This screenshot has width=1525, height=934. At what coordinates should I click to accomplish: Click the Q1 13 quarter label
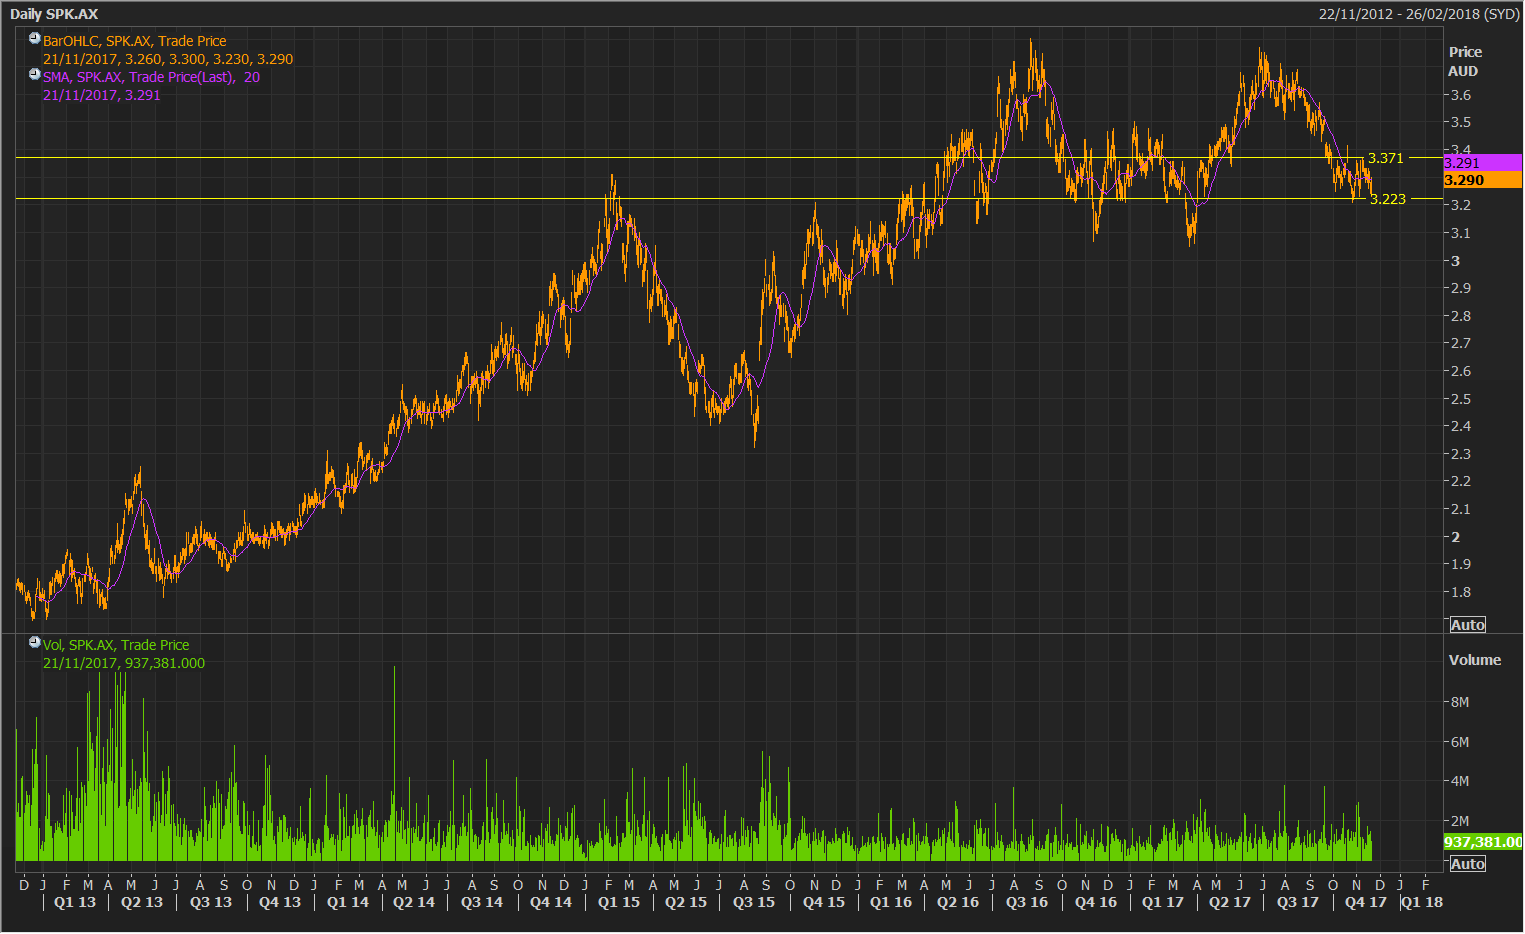click(75, 902)
